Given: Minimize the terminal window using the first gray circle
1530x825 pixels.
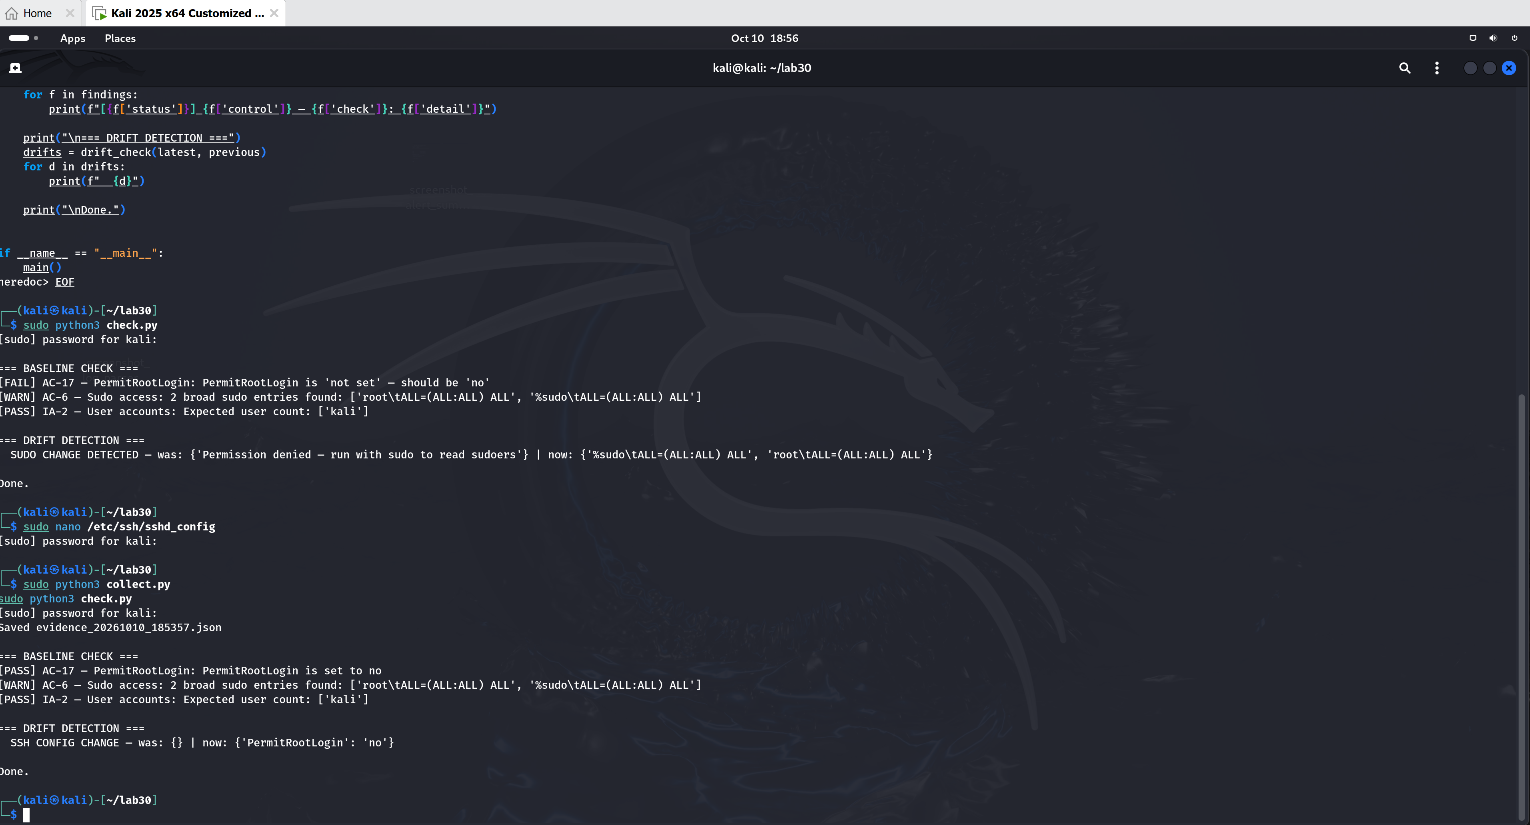Looking at the screenshot, I should tap(1470, 68).
